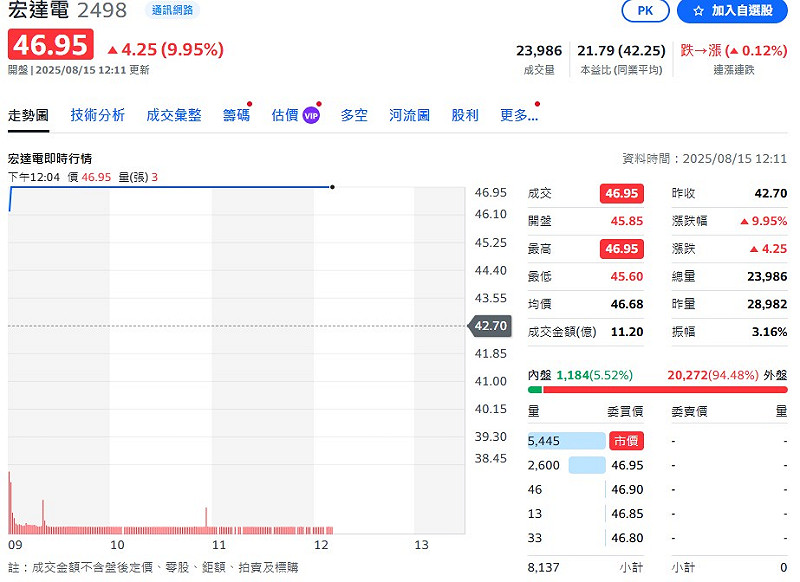Click the 23,986 volume figure
800x582 pixels.
coord(539,51)
